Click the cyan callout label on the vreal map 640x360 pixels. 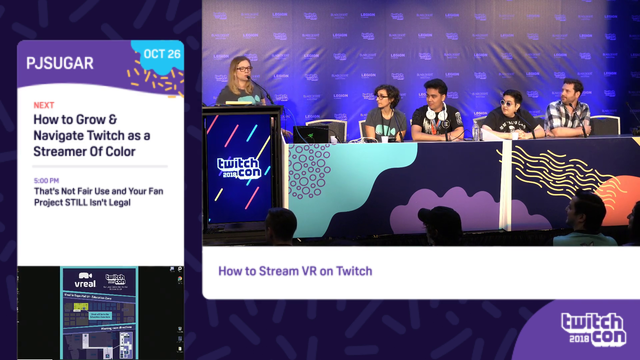pyautogui.click(x=100, y=316)
